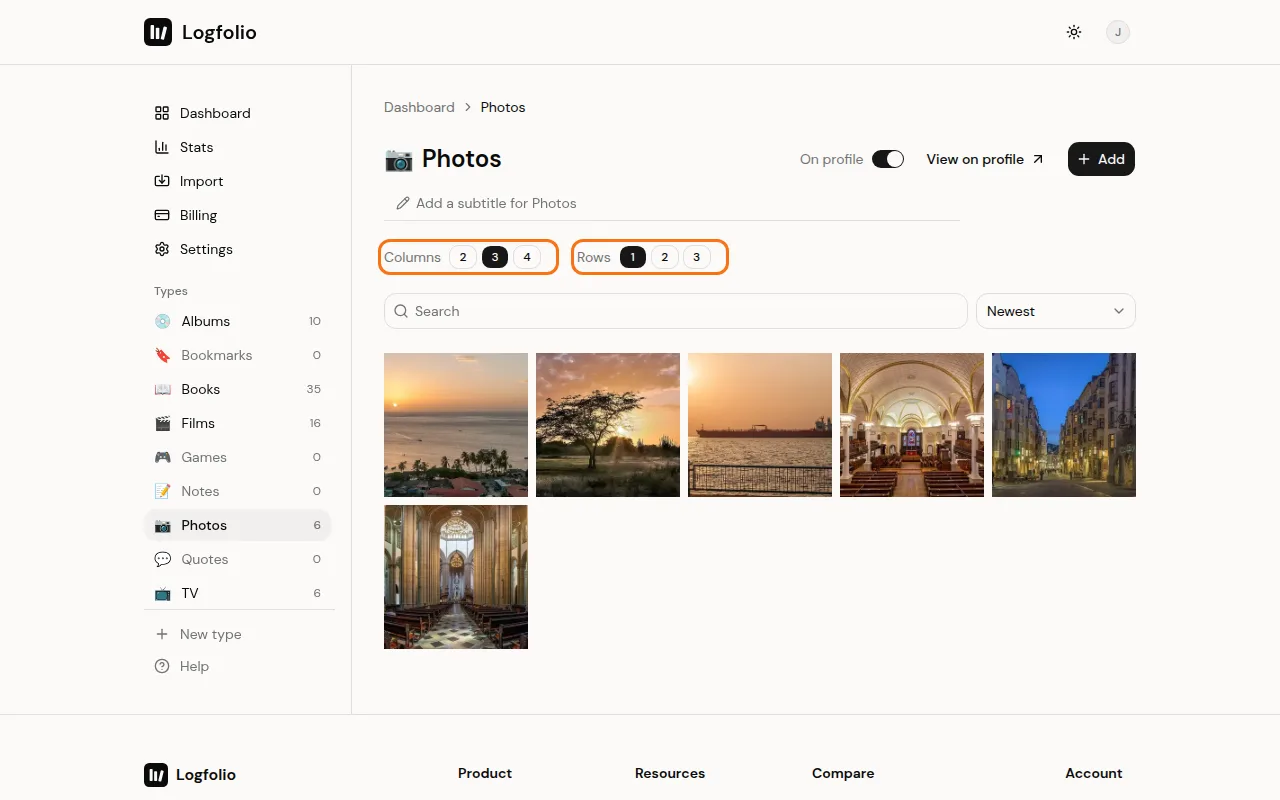Select the Bookmarks icon in Types list
Viewport: 1280px width, 800px height.
(162, 355)
